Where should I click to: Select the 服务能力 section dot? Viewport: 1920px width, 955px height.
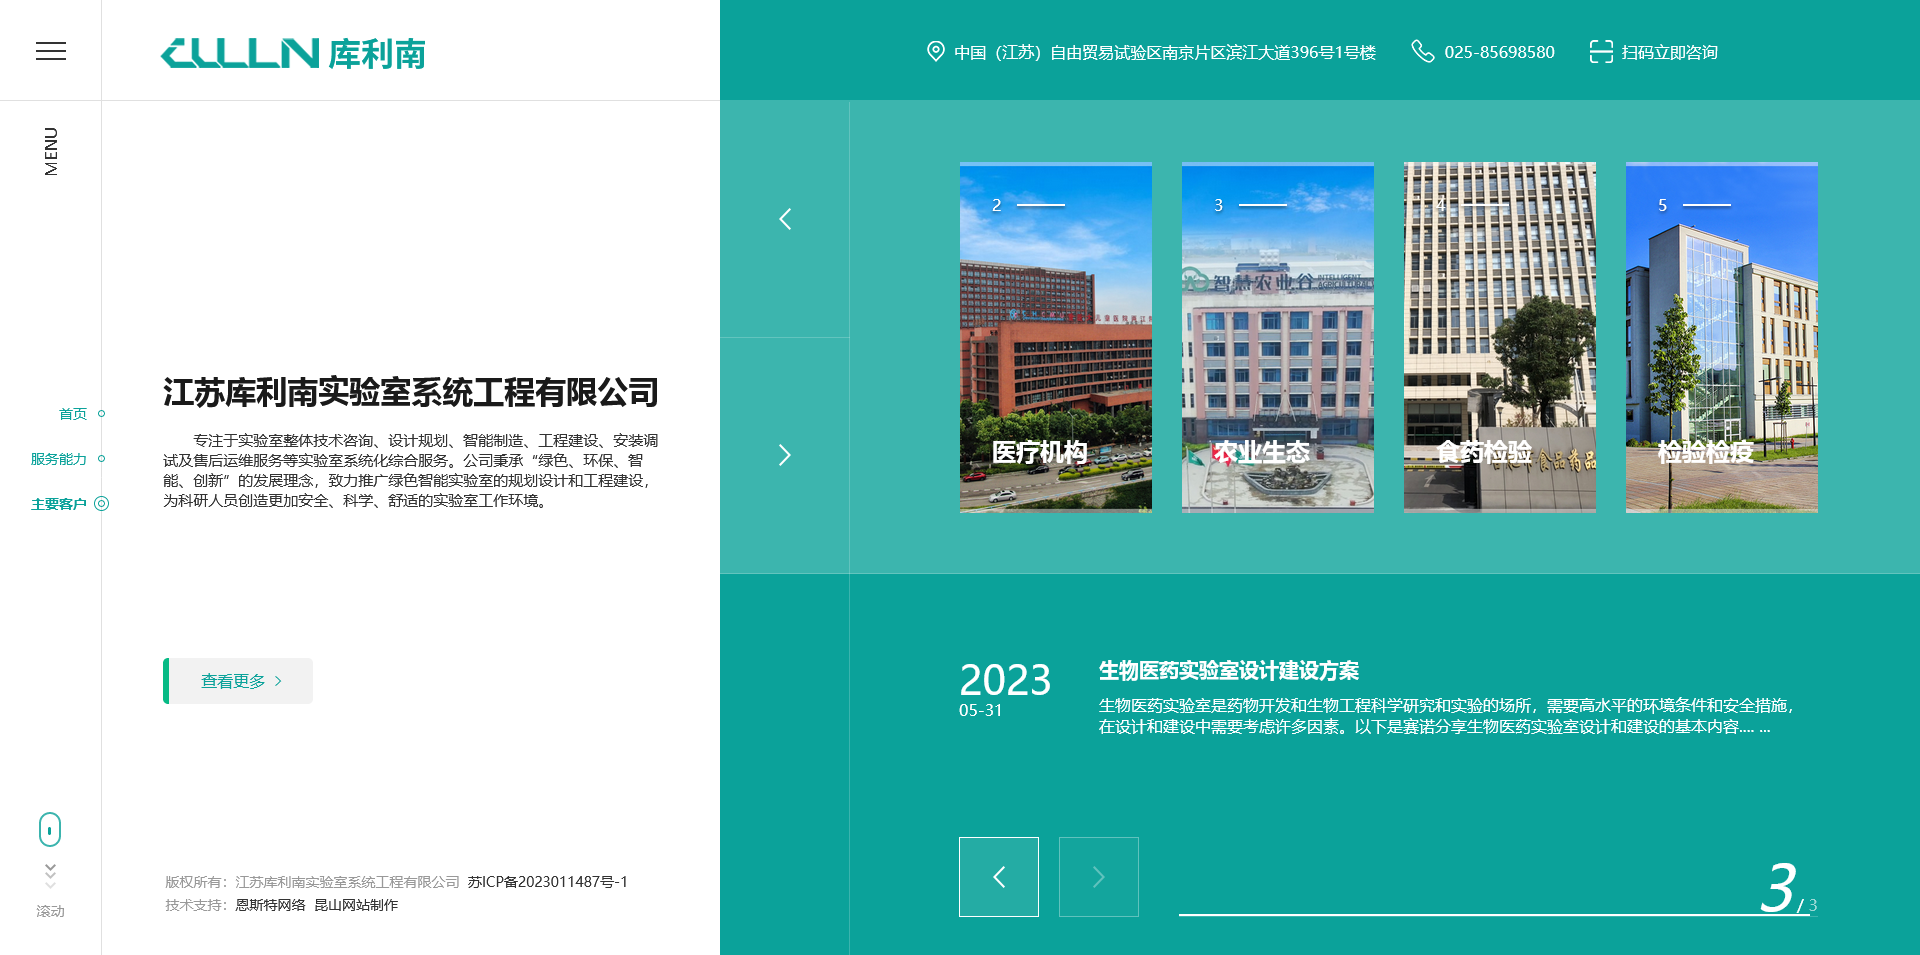coord(101,459)
